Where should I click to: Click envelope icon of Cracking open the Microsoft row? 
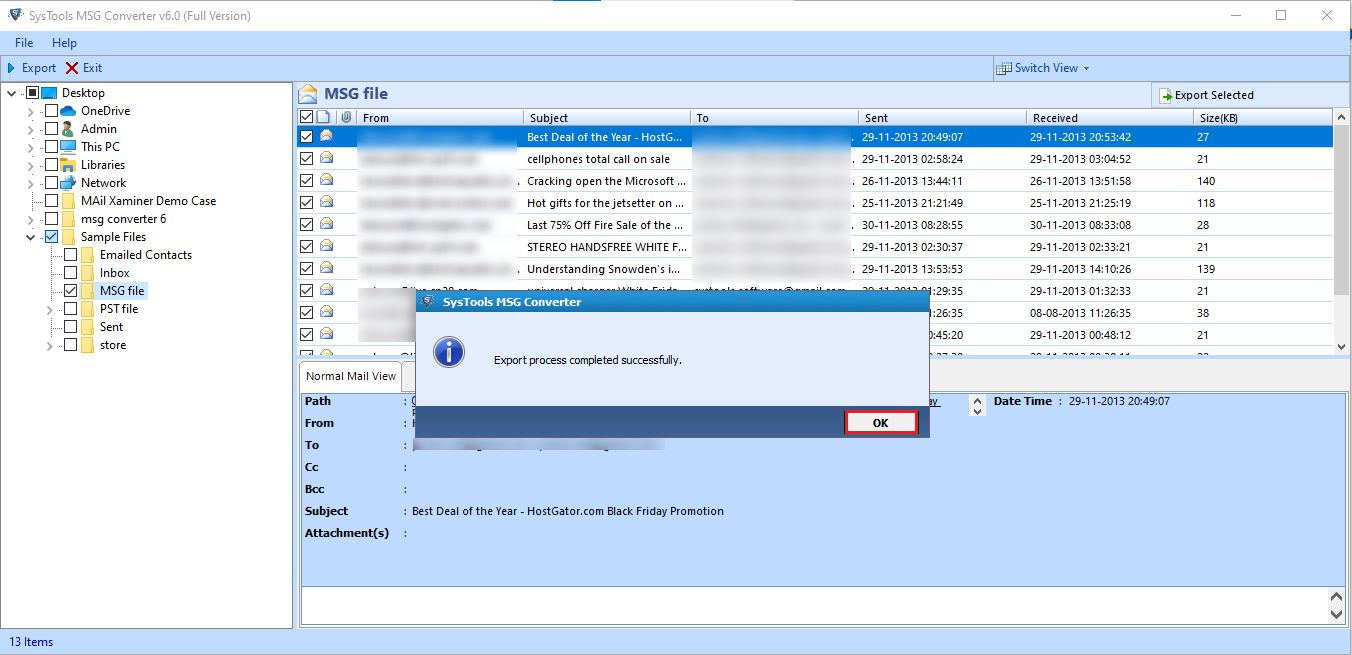tap(326, 181)
